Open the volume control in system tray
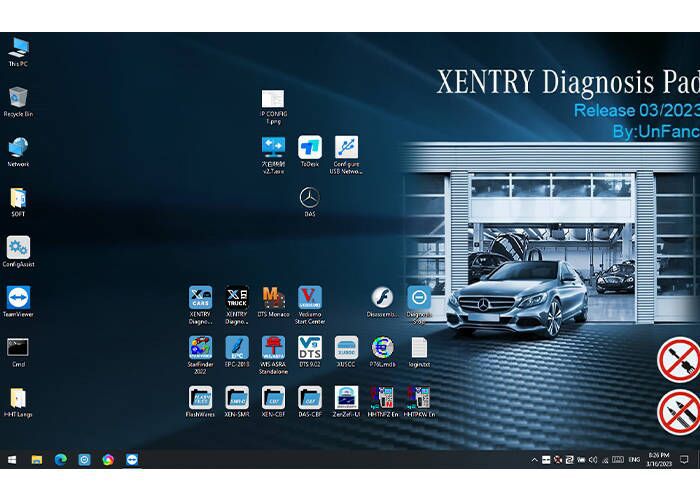The image size is (700, 500). (x=593, y=459)
